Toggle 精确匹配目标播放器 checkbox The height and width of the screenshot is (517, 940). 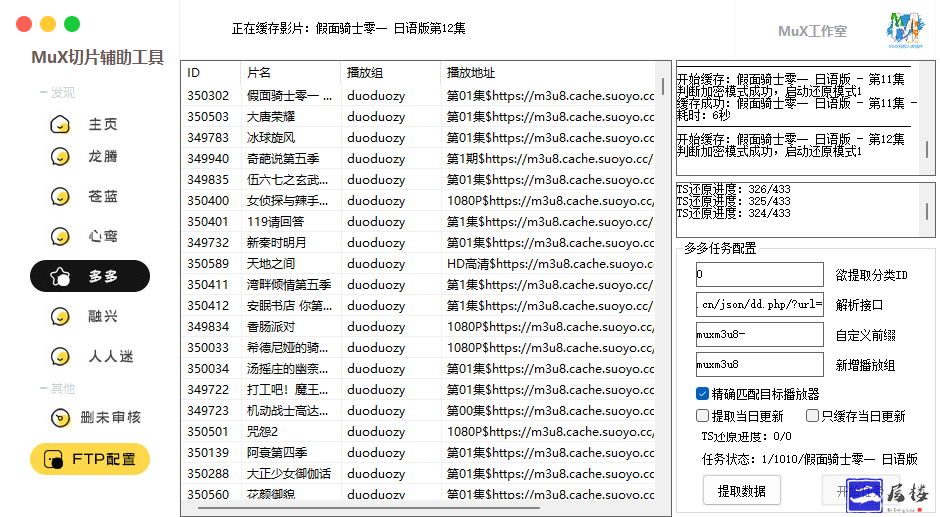click(x=703, y=394)
